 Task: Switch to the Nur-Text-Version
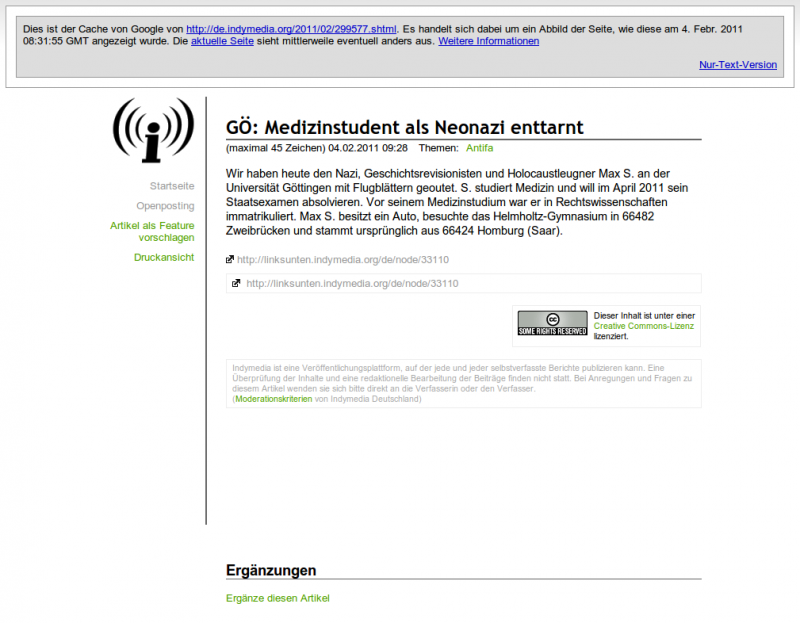click(x=737, y=65)
